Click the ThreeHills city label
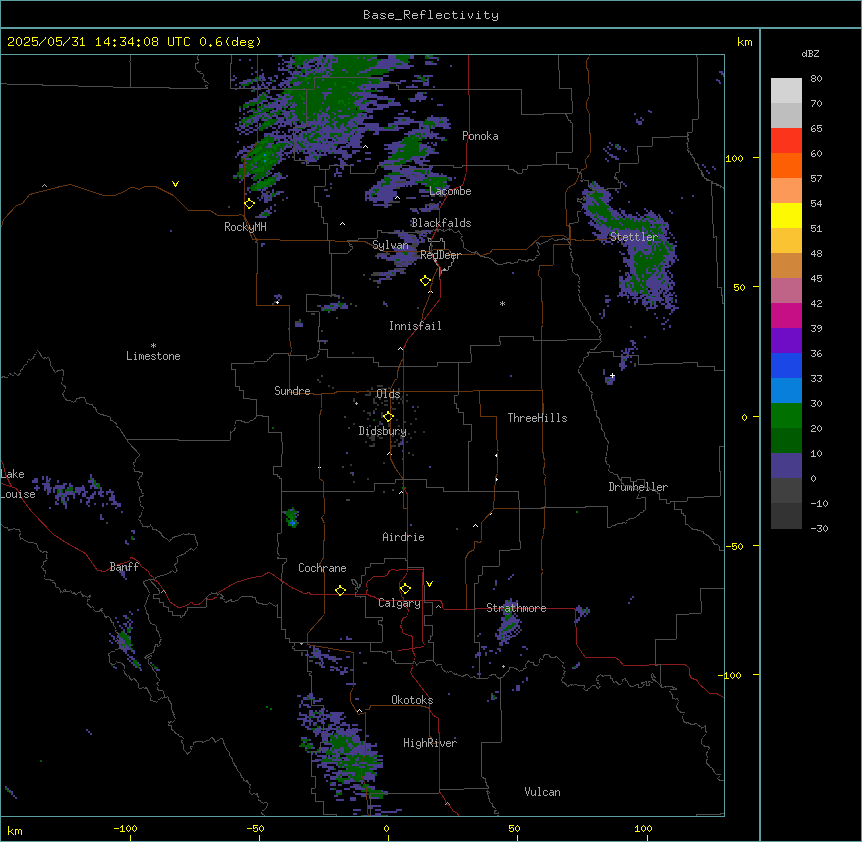 537,418
